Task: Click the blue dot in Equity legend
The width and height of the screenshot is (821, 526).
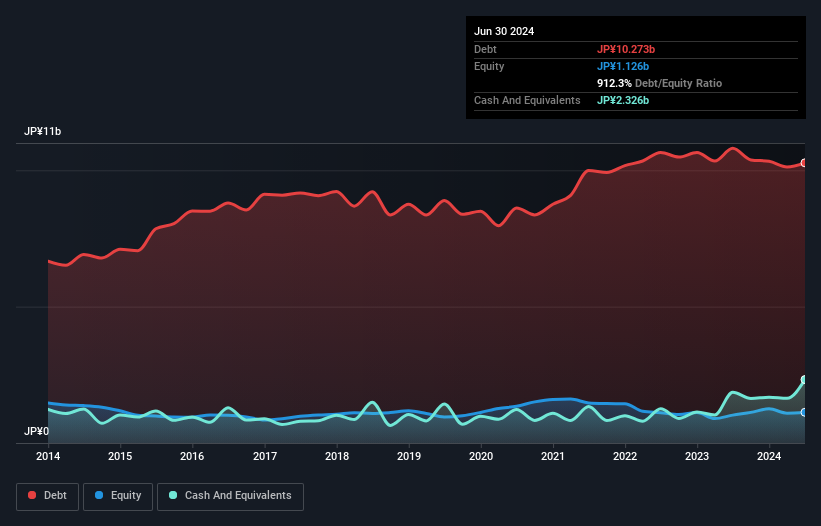Action: coord(99,495)
